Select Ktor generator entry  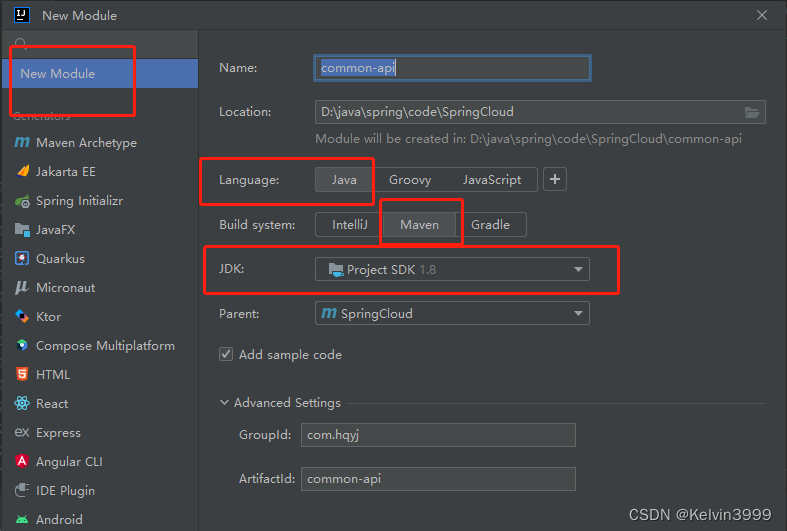click(100, 317)
